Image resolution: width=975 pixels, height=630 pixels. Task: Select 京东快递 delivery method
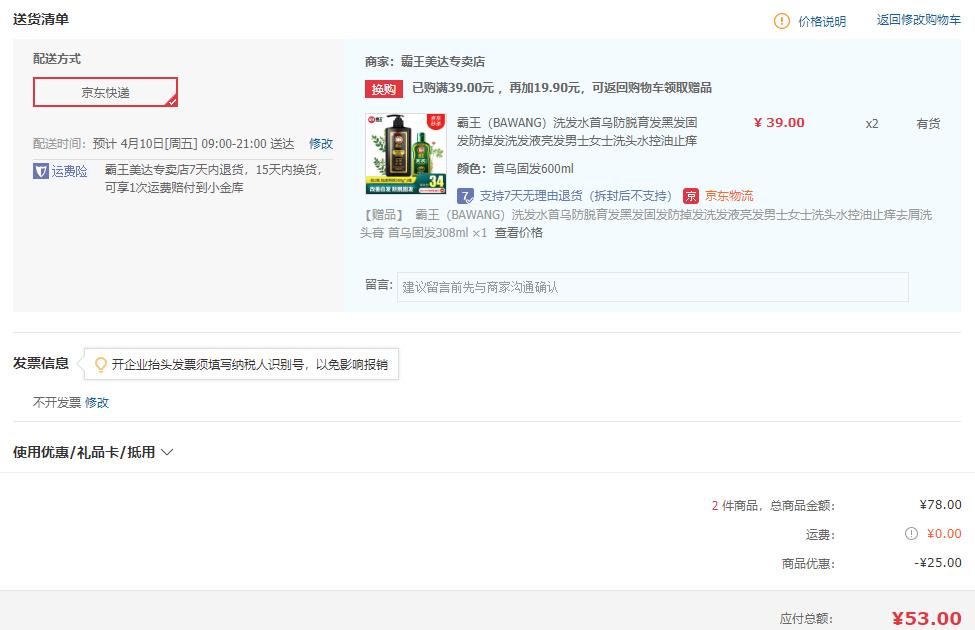pos(105,92)
